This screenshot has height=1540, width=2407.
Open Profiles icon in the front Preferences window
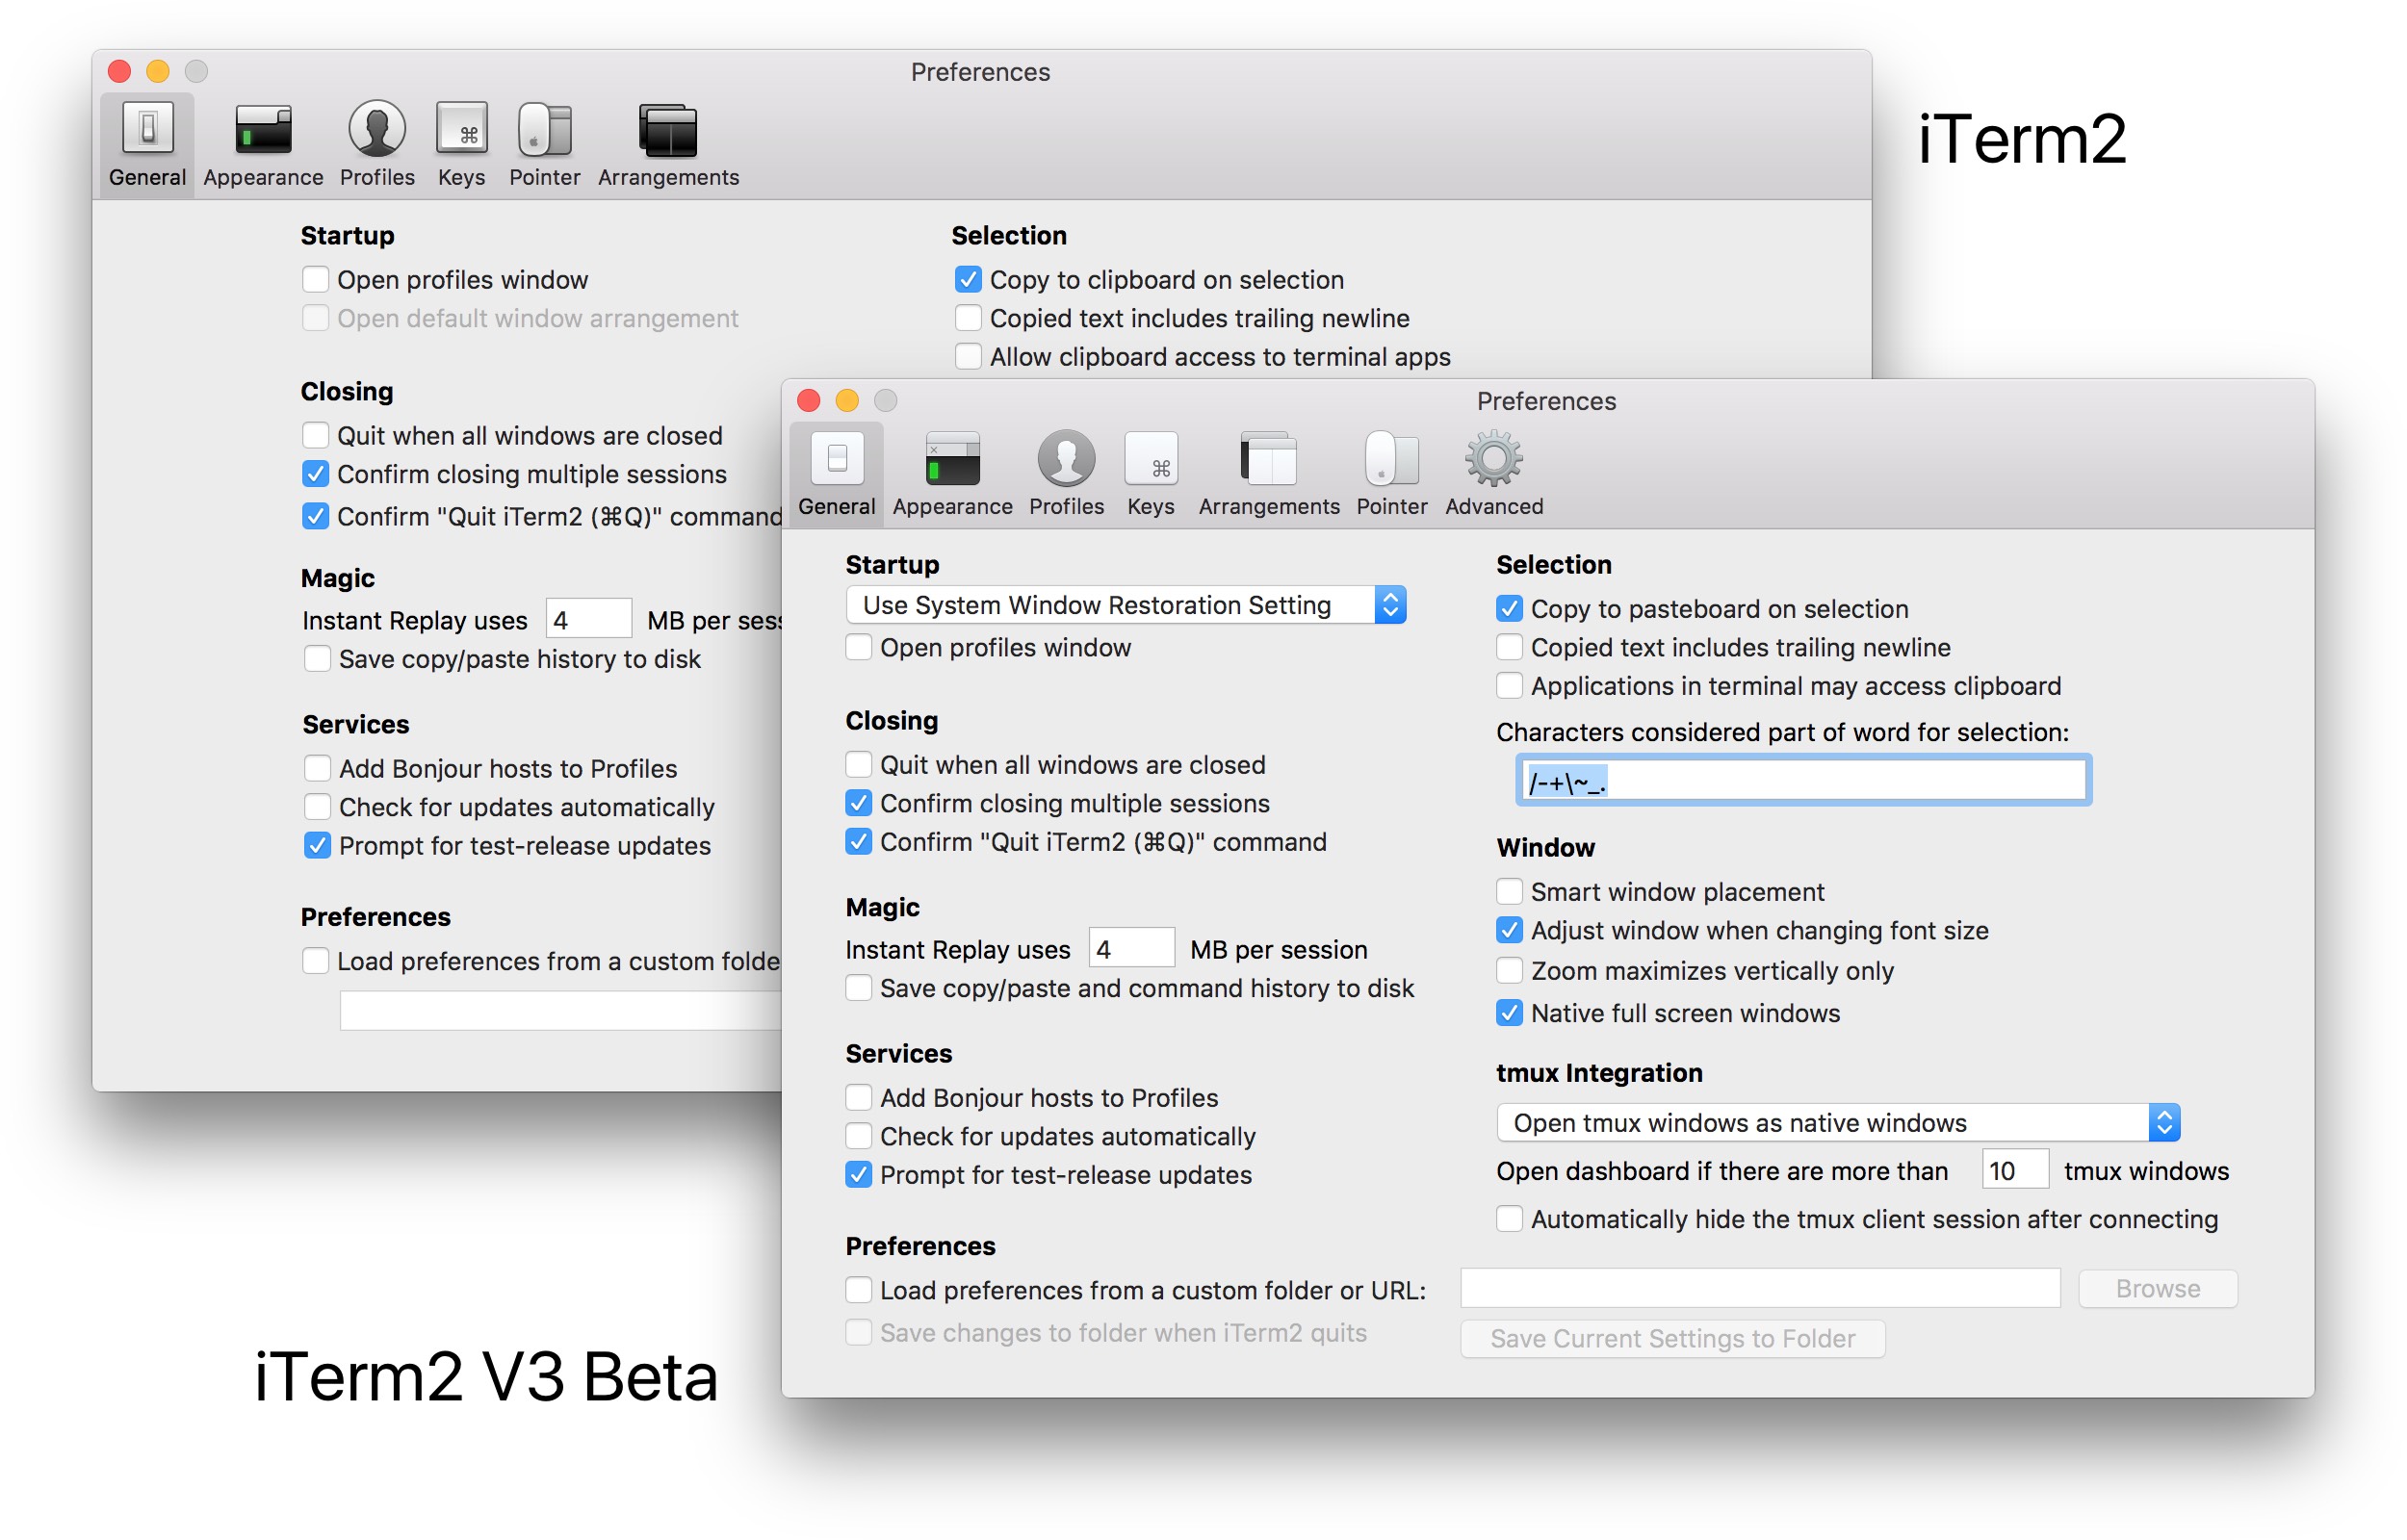click(x=1066, y=460)
